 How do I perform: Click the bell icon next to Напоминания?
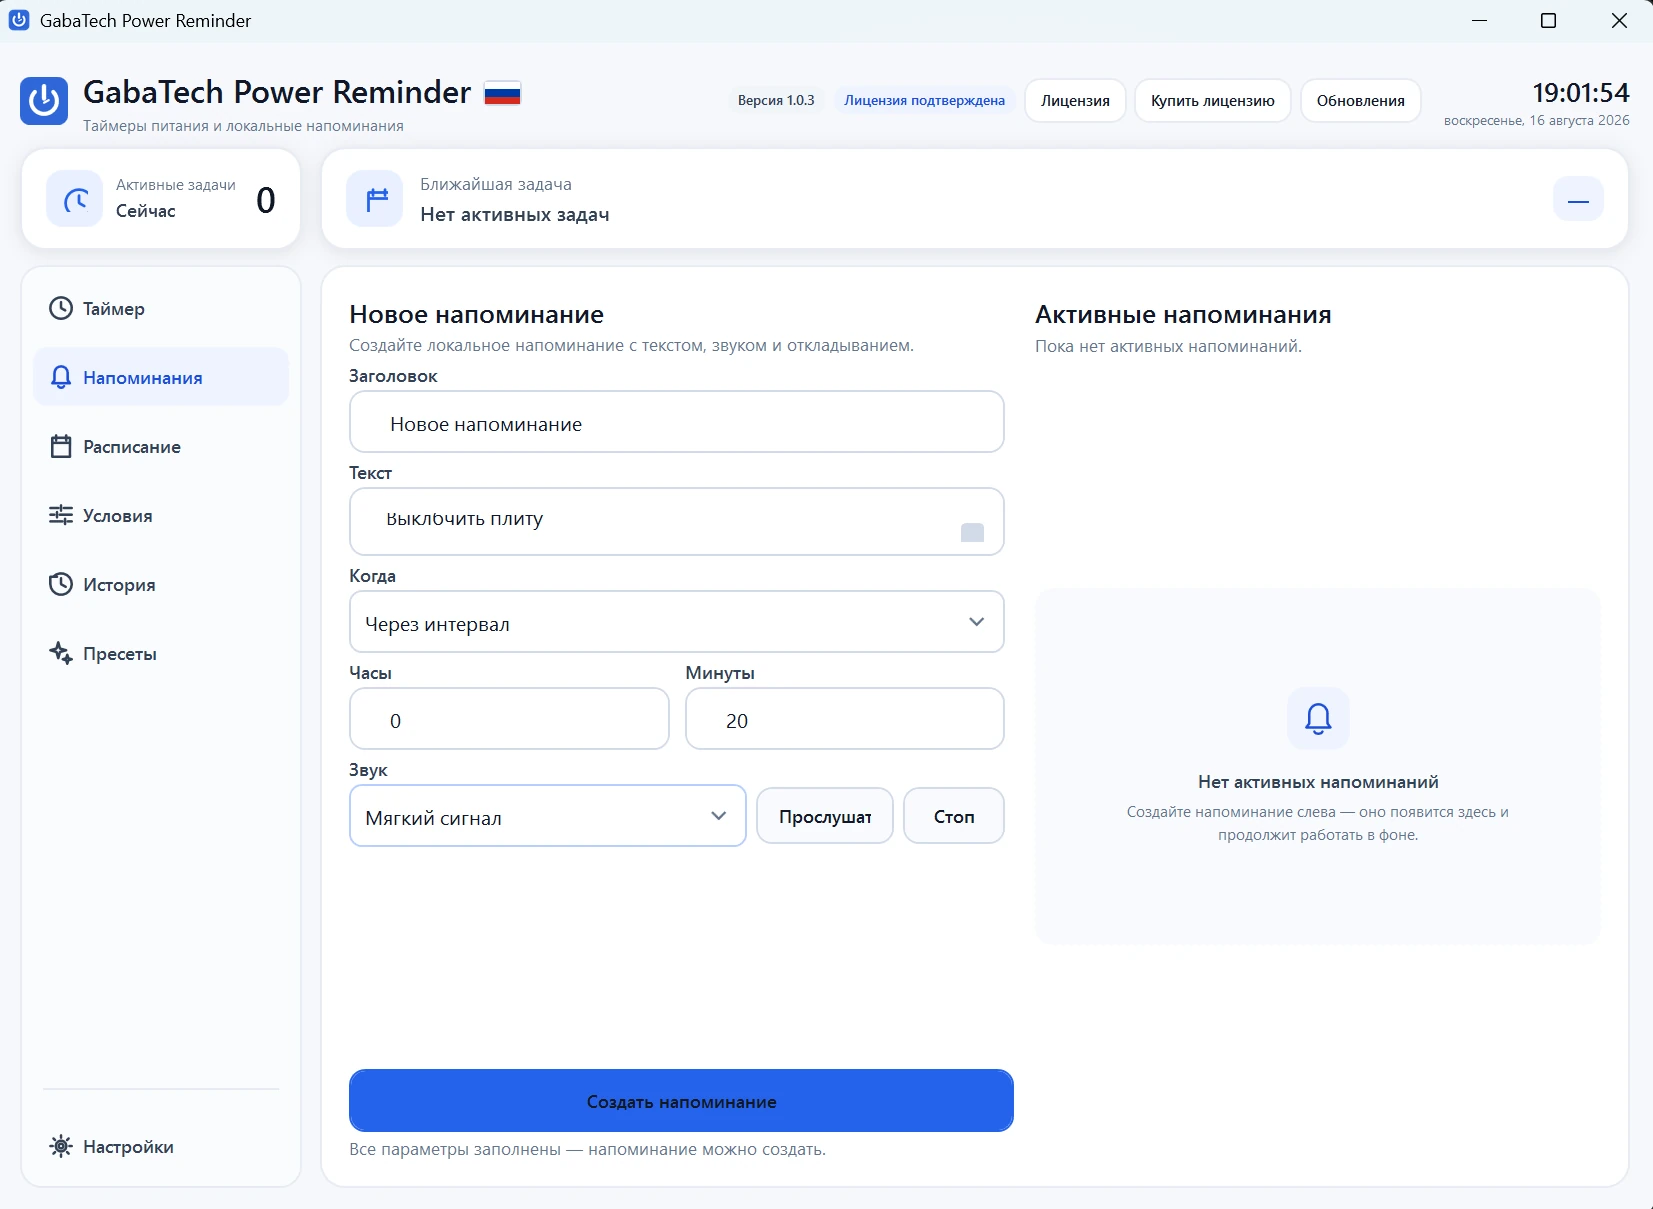tap(61, 377)
